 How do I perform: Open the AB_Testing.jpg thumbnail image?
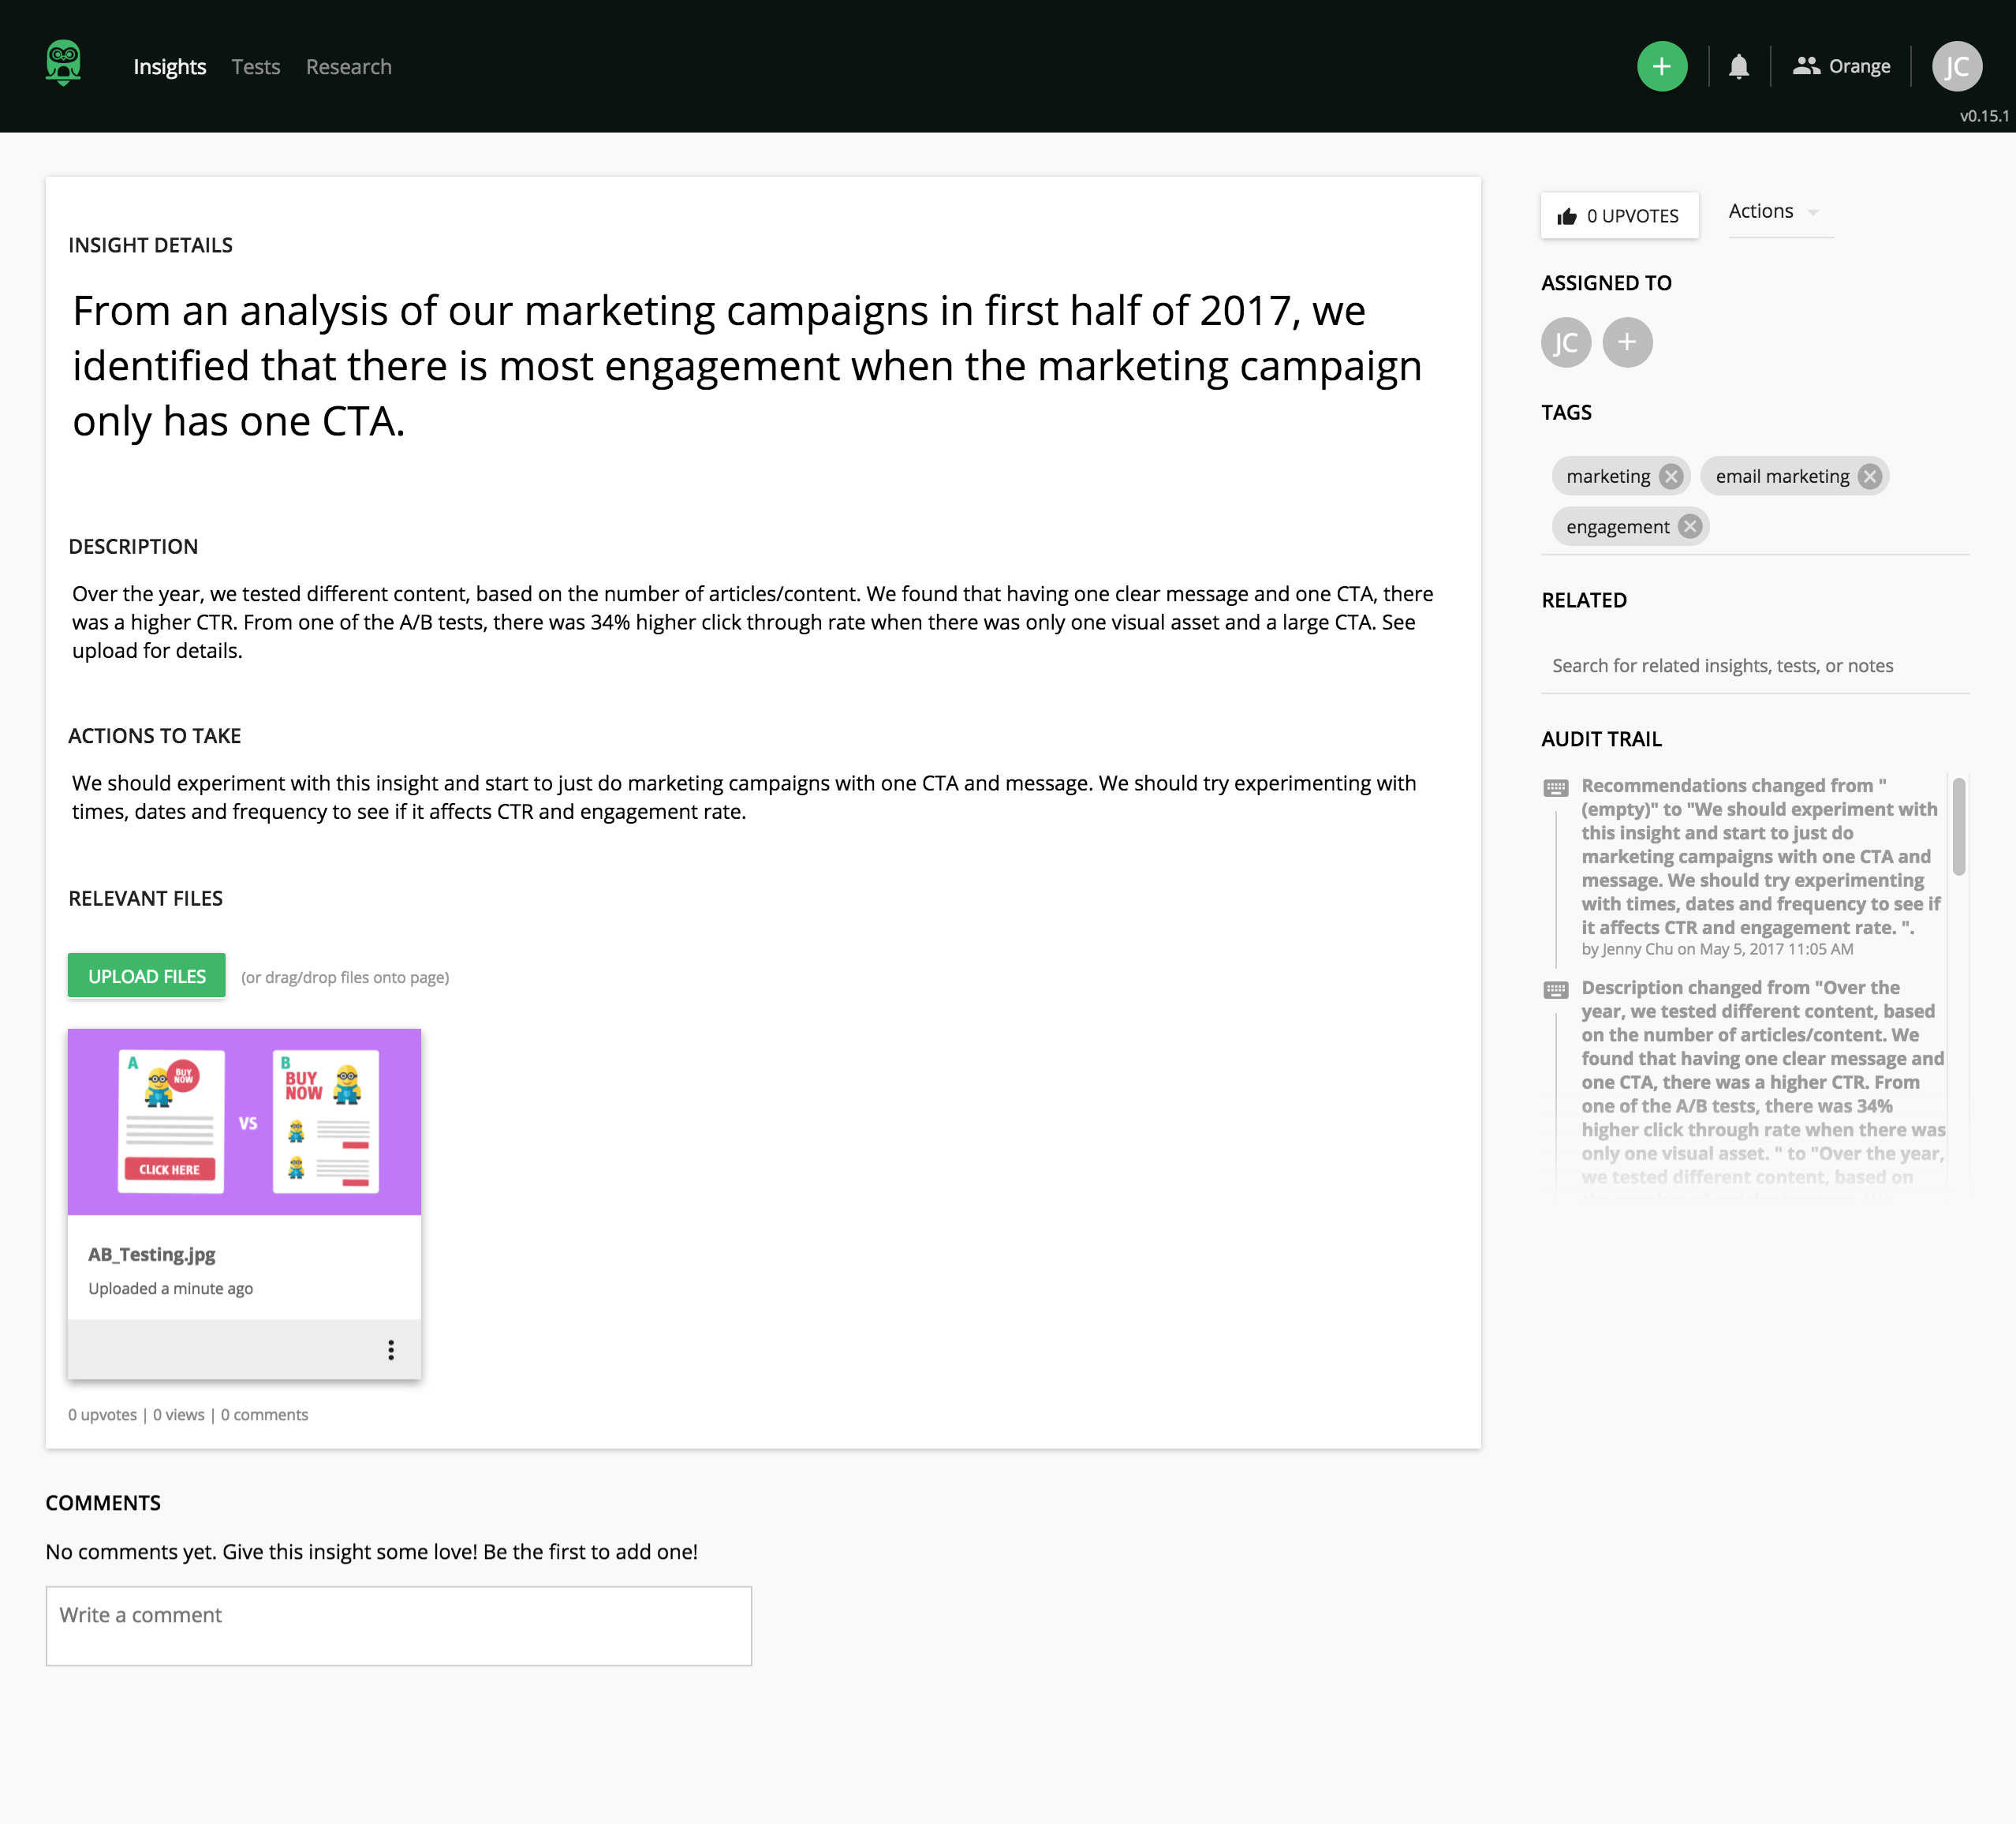(244, 1121)
